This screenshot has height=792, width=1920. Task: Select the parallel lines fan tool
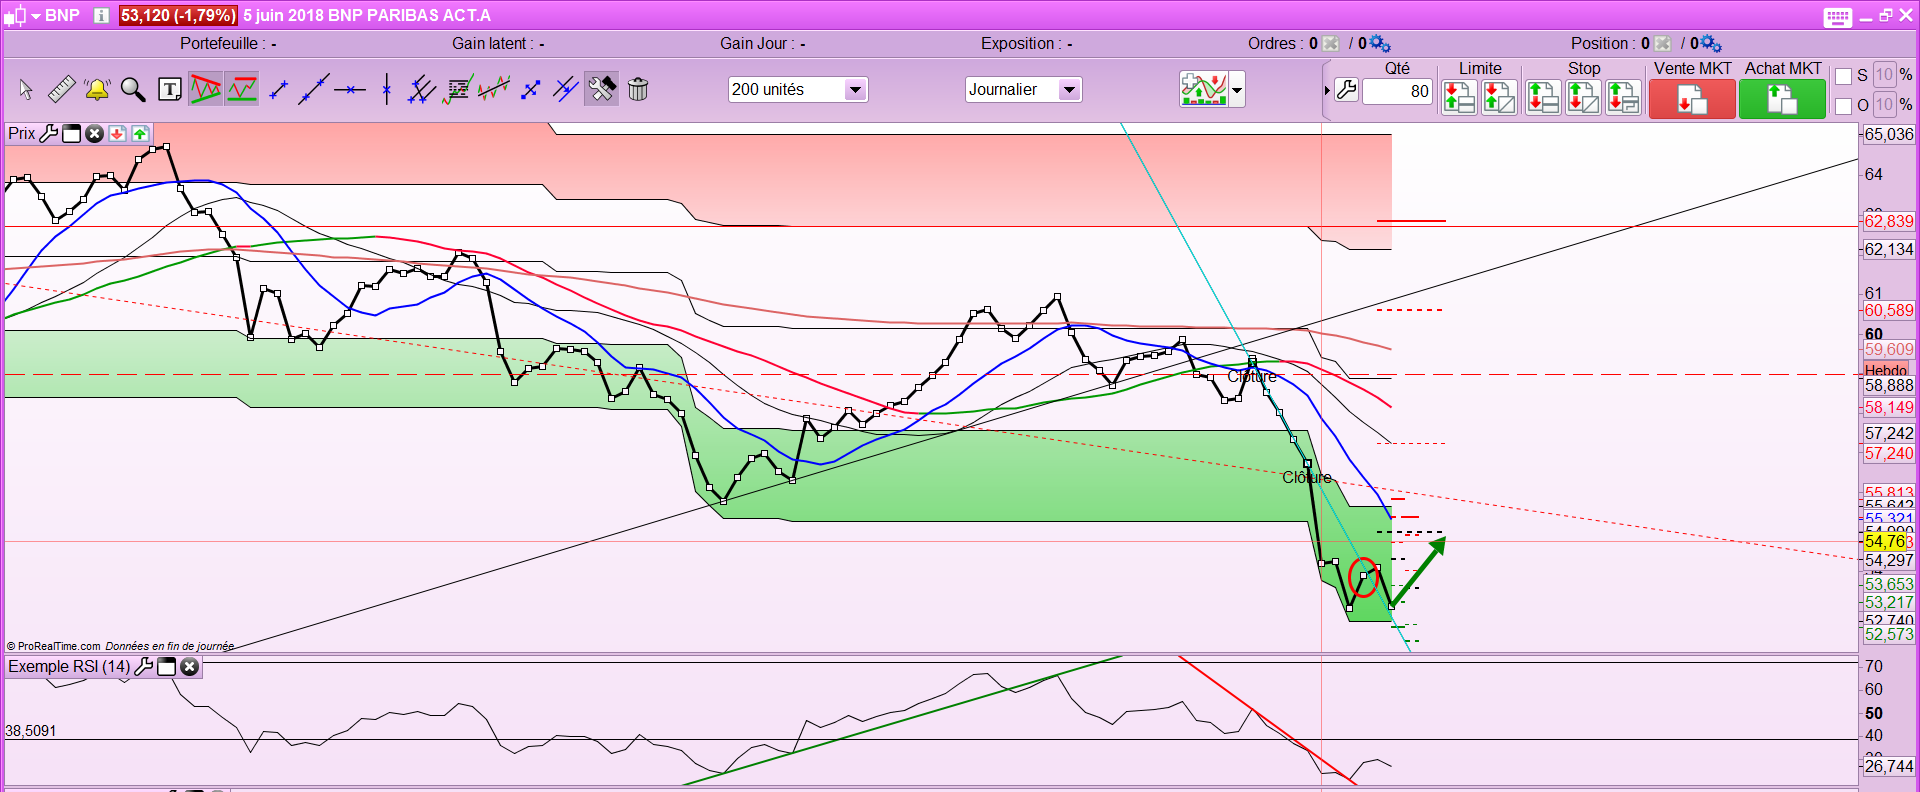(x=422, y=90)
